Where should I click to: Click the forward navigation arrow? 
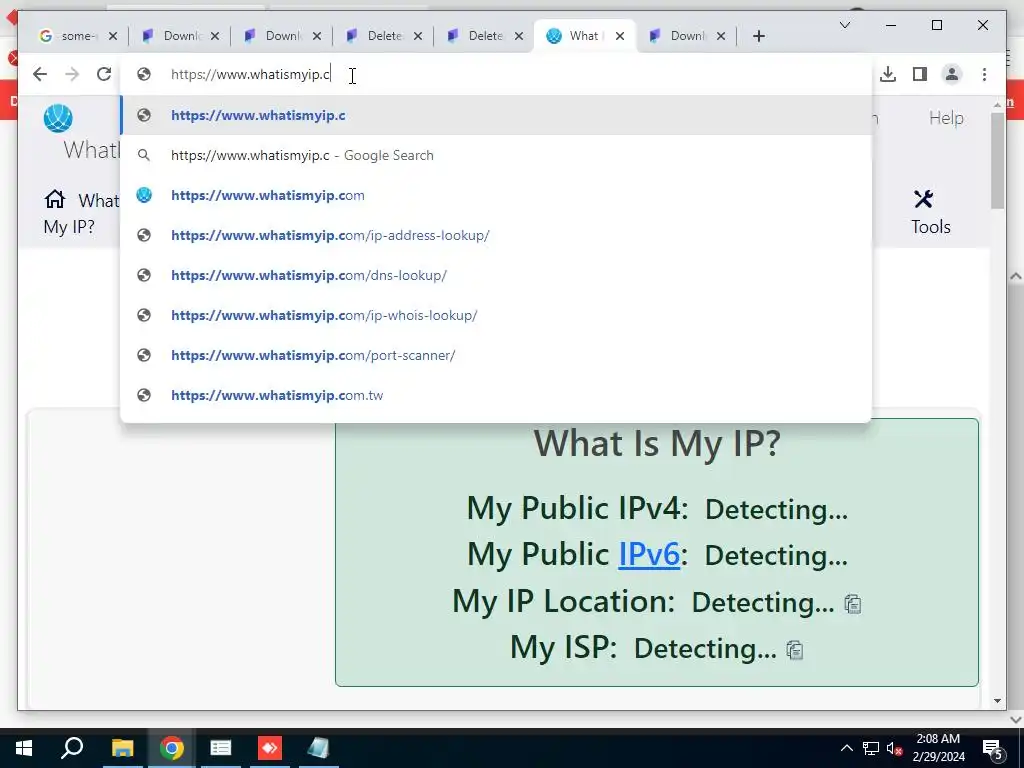click(72, 74)
